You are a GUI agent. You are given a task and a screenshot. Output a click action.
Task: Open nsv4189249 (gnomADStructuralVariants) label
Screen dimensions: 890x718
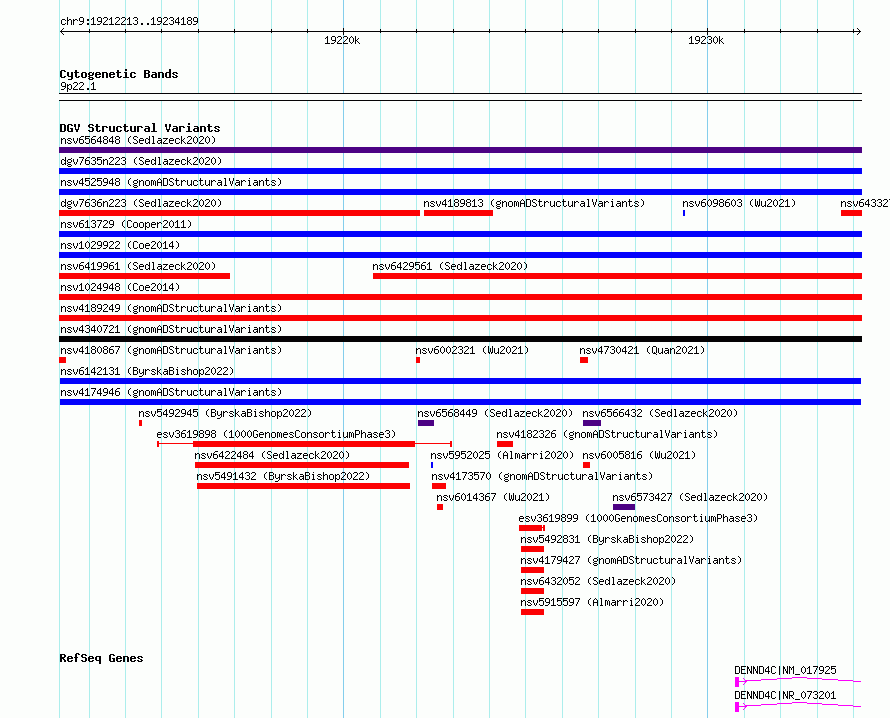pos(171,308)
